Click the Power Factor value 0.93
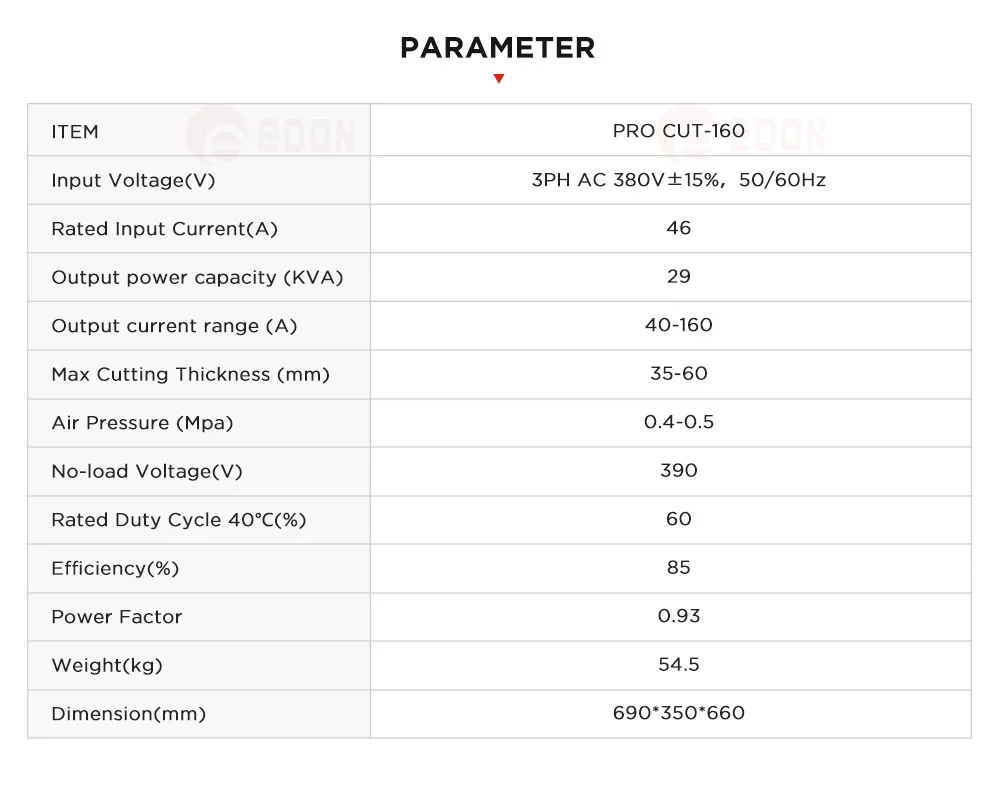Screen dimensions: 1000x785 point(679,615)
